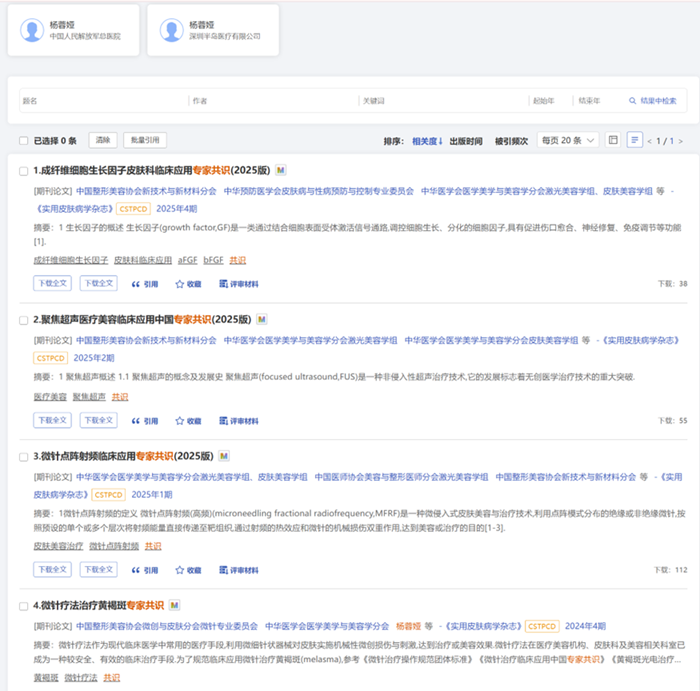This screenshot has height=691, width=700.
Task: Open 评审材料 review materials for result 1
Action: click(x=238, y=284)
